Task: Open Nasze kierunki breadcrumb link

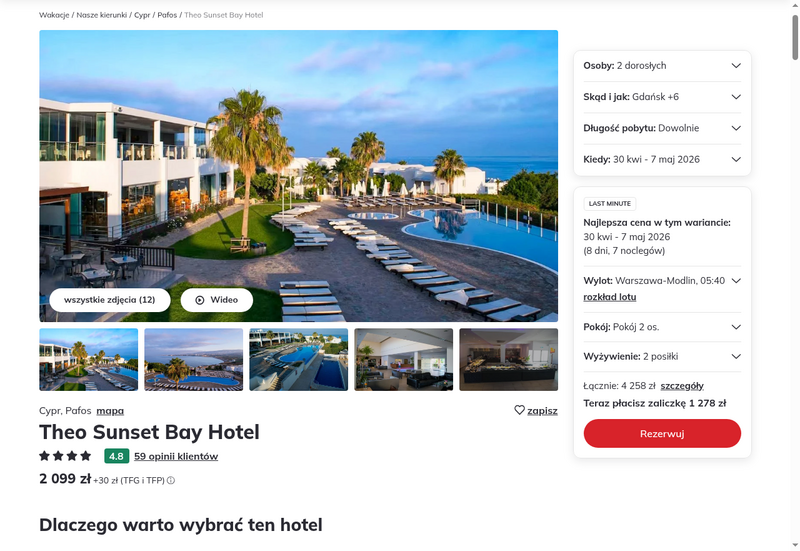Action: pyautogui.click(x=102, y=15)
